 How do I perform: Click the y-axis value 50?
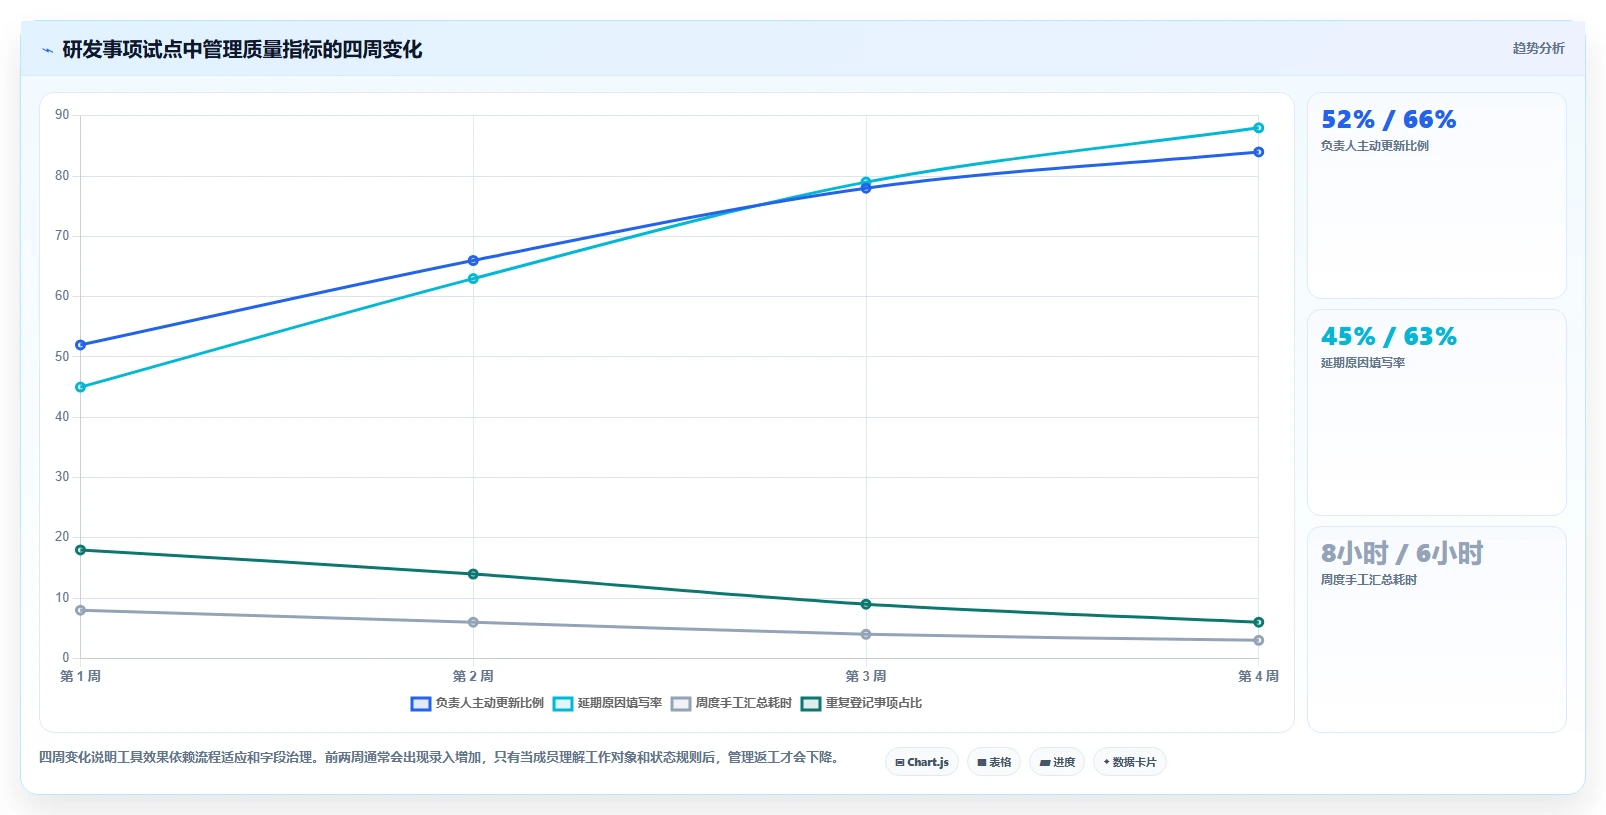coord(62,356)
